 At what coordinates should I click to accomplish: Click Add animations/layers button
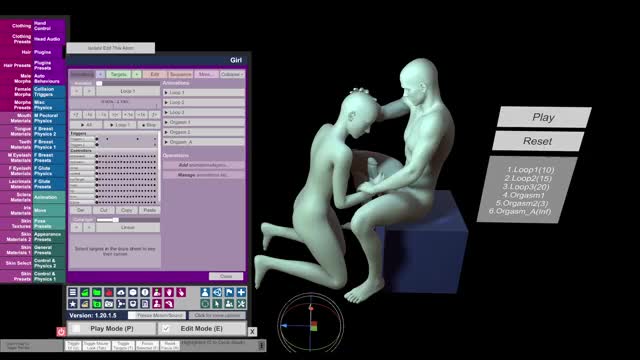204,165
